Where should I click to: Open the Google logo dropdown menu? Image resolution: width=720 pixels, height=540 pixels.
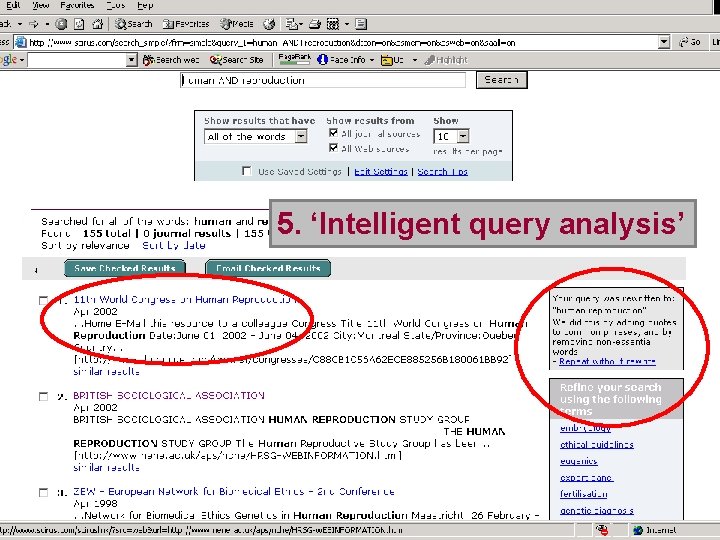(22, 60)
